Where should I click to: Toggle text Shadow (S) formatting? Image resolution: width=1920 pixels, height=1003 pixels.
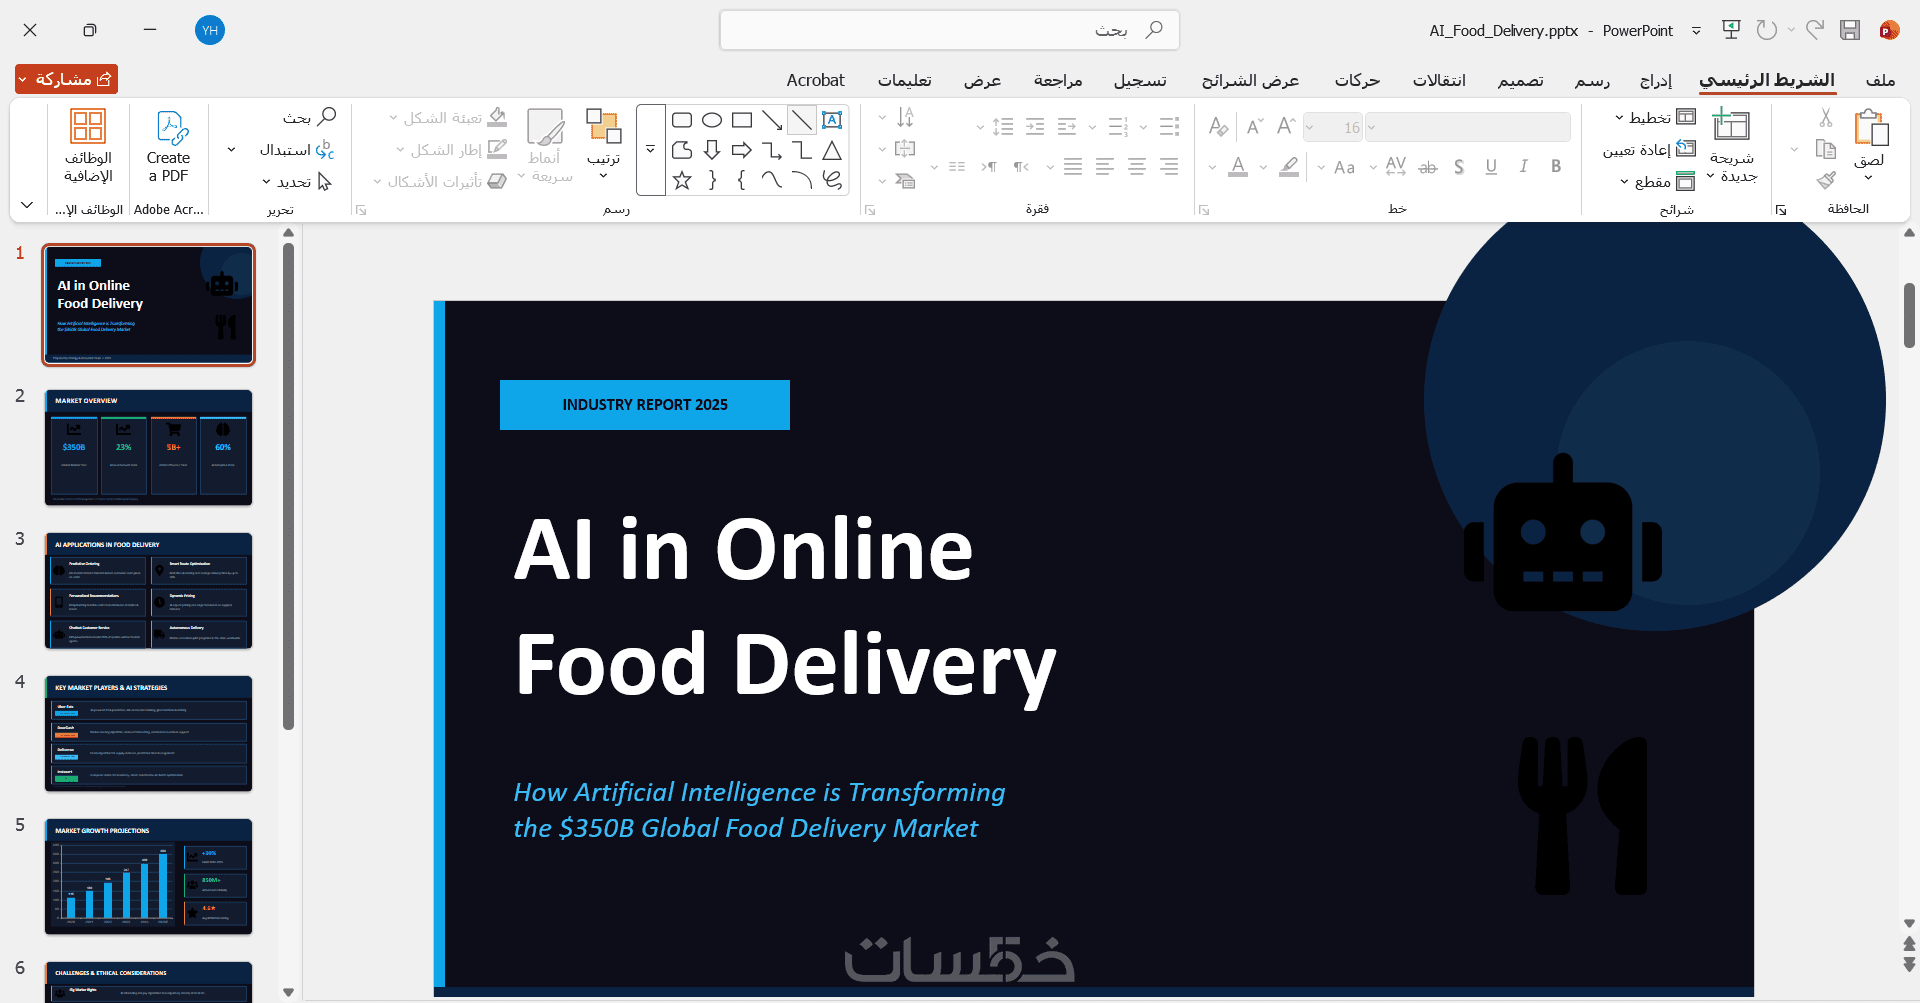click(1459, 166)
